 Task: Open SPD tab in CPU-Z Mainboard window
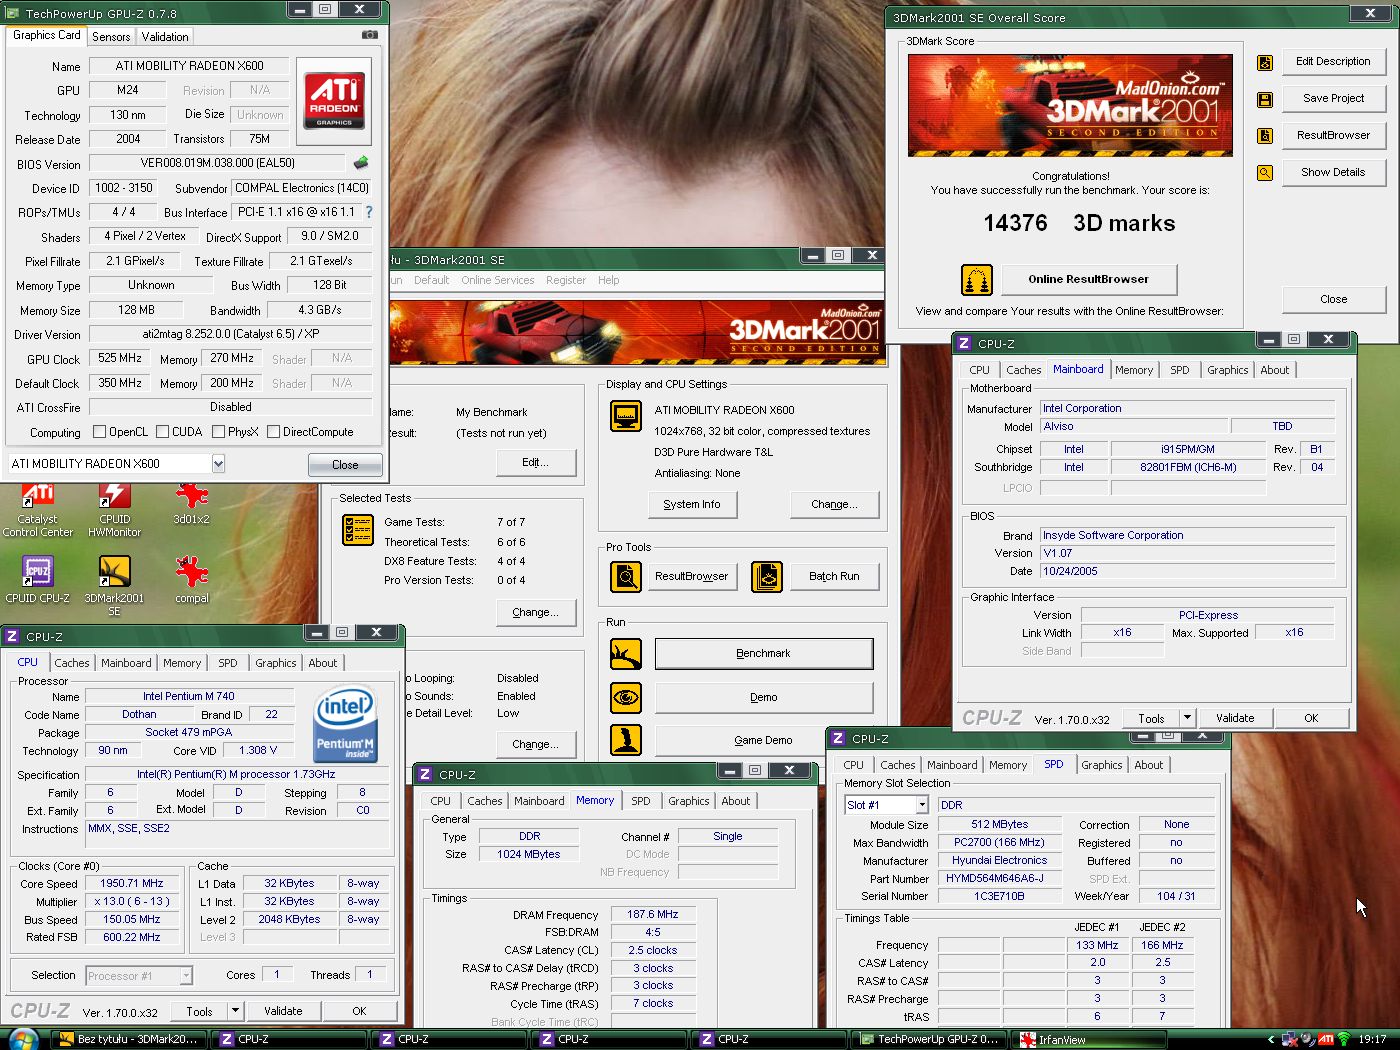[x=1180, y=370]
